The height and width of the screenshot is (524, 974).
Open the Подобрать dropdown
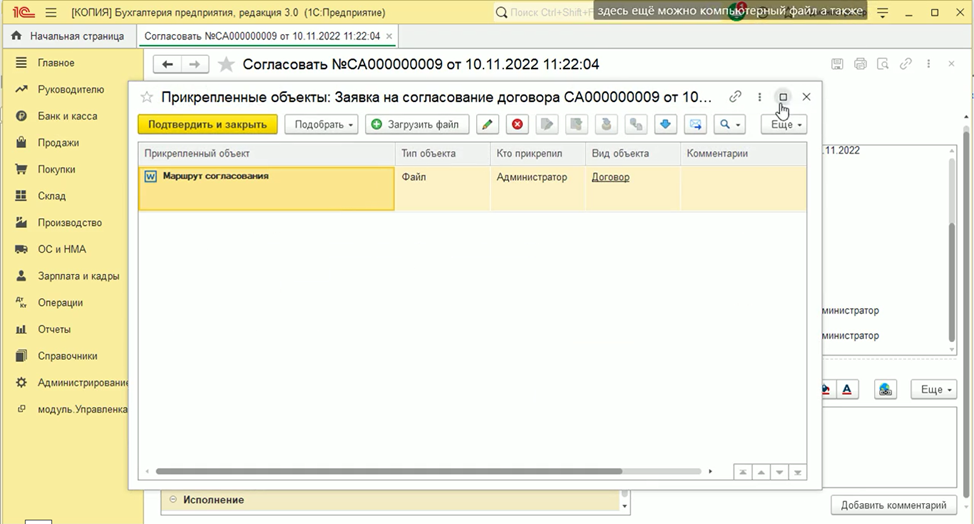tap(321, 124)
